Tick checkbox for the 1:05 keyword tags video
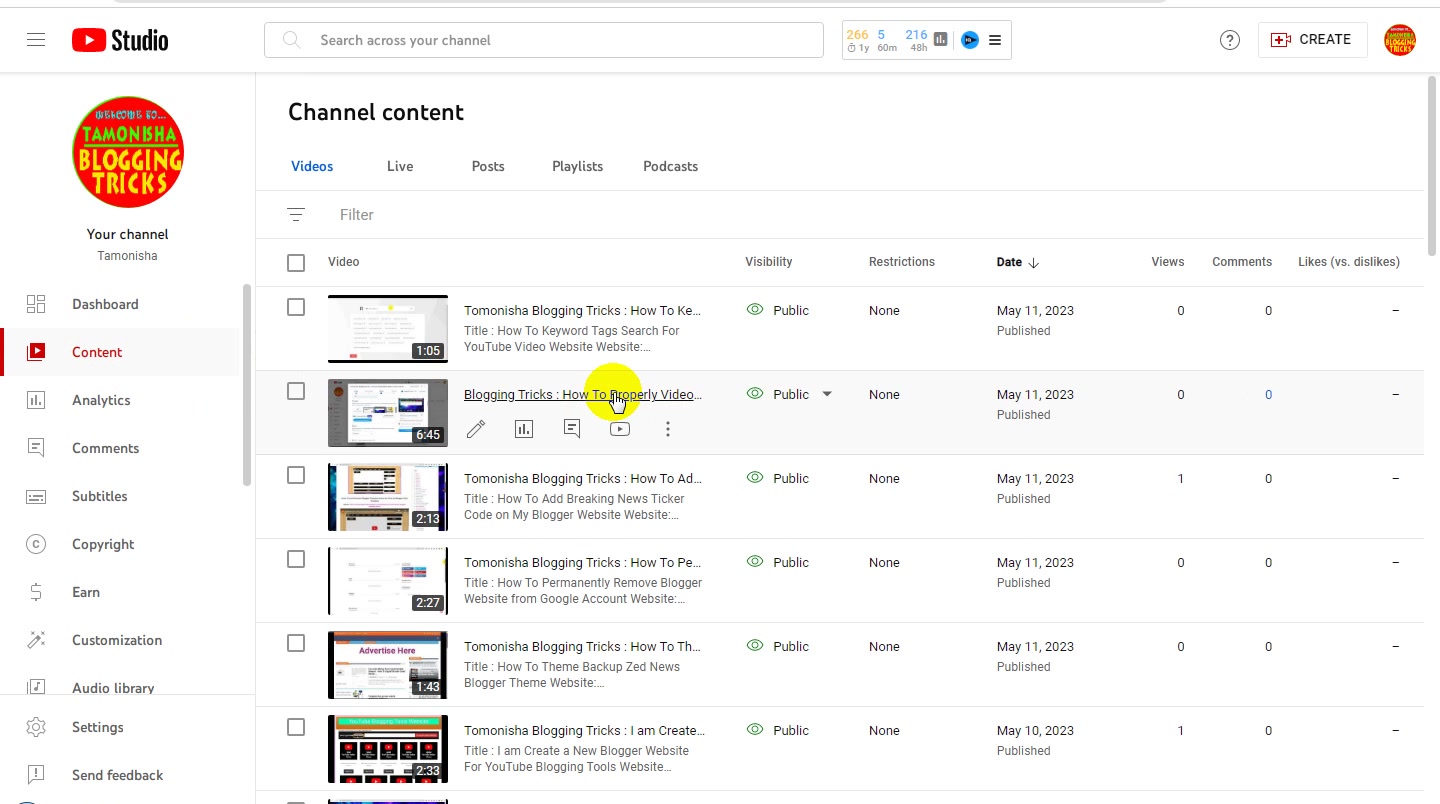The width and height of the screenshot is (1440, 804). [296, 307]
